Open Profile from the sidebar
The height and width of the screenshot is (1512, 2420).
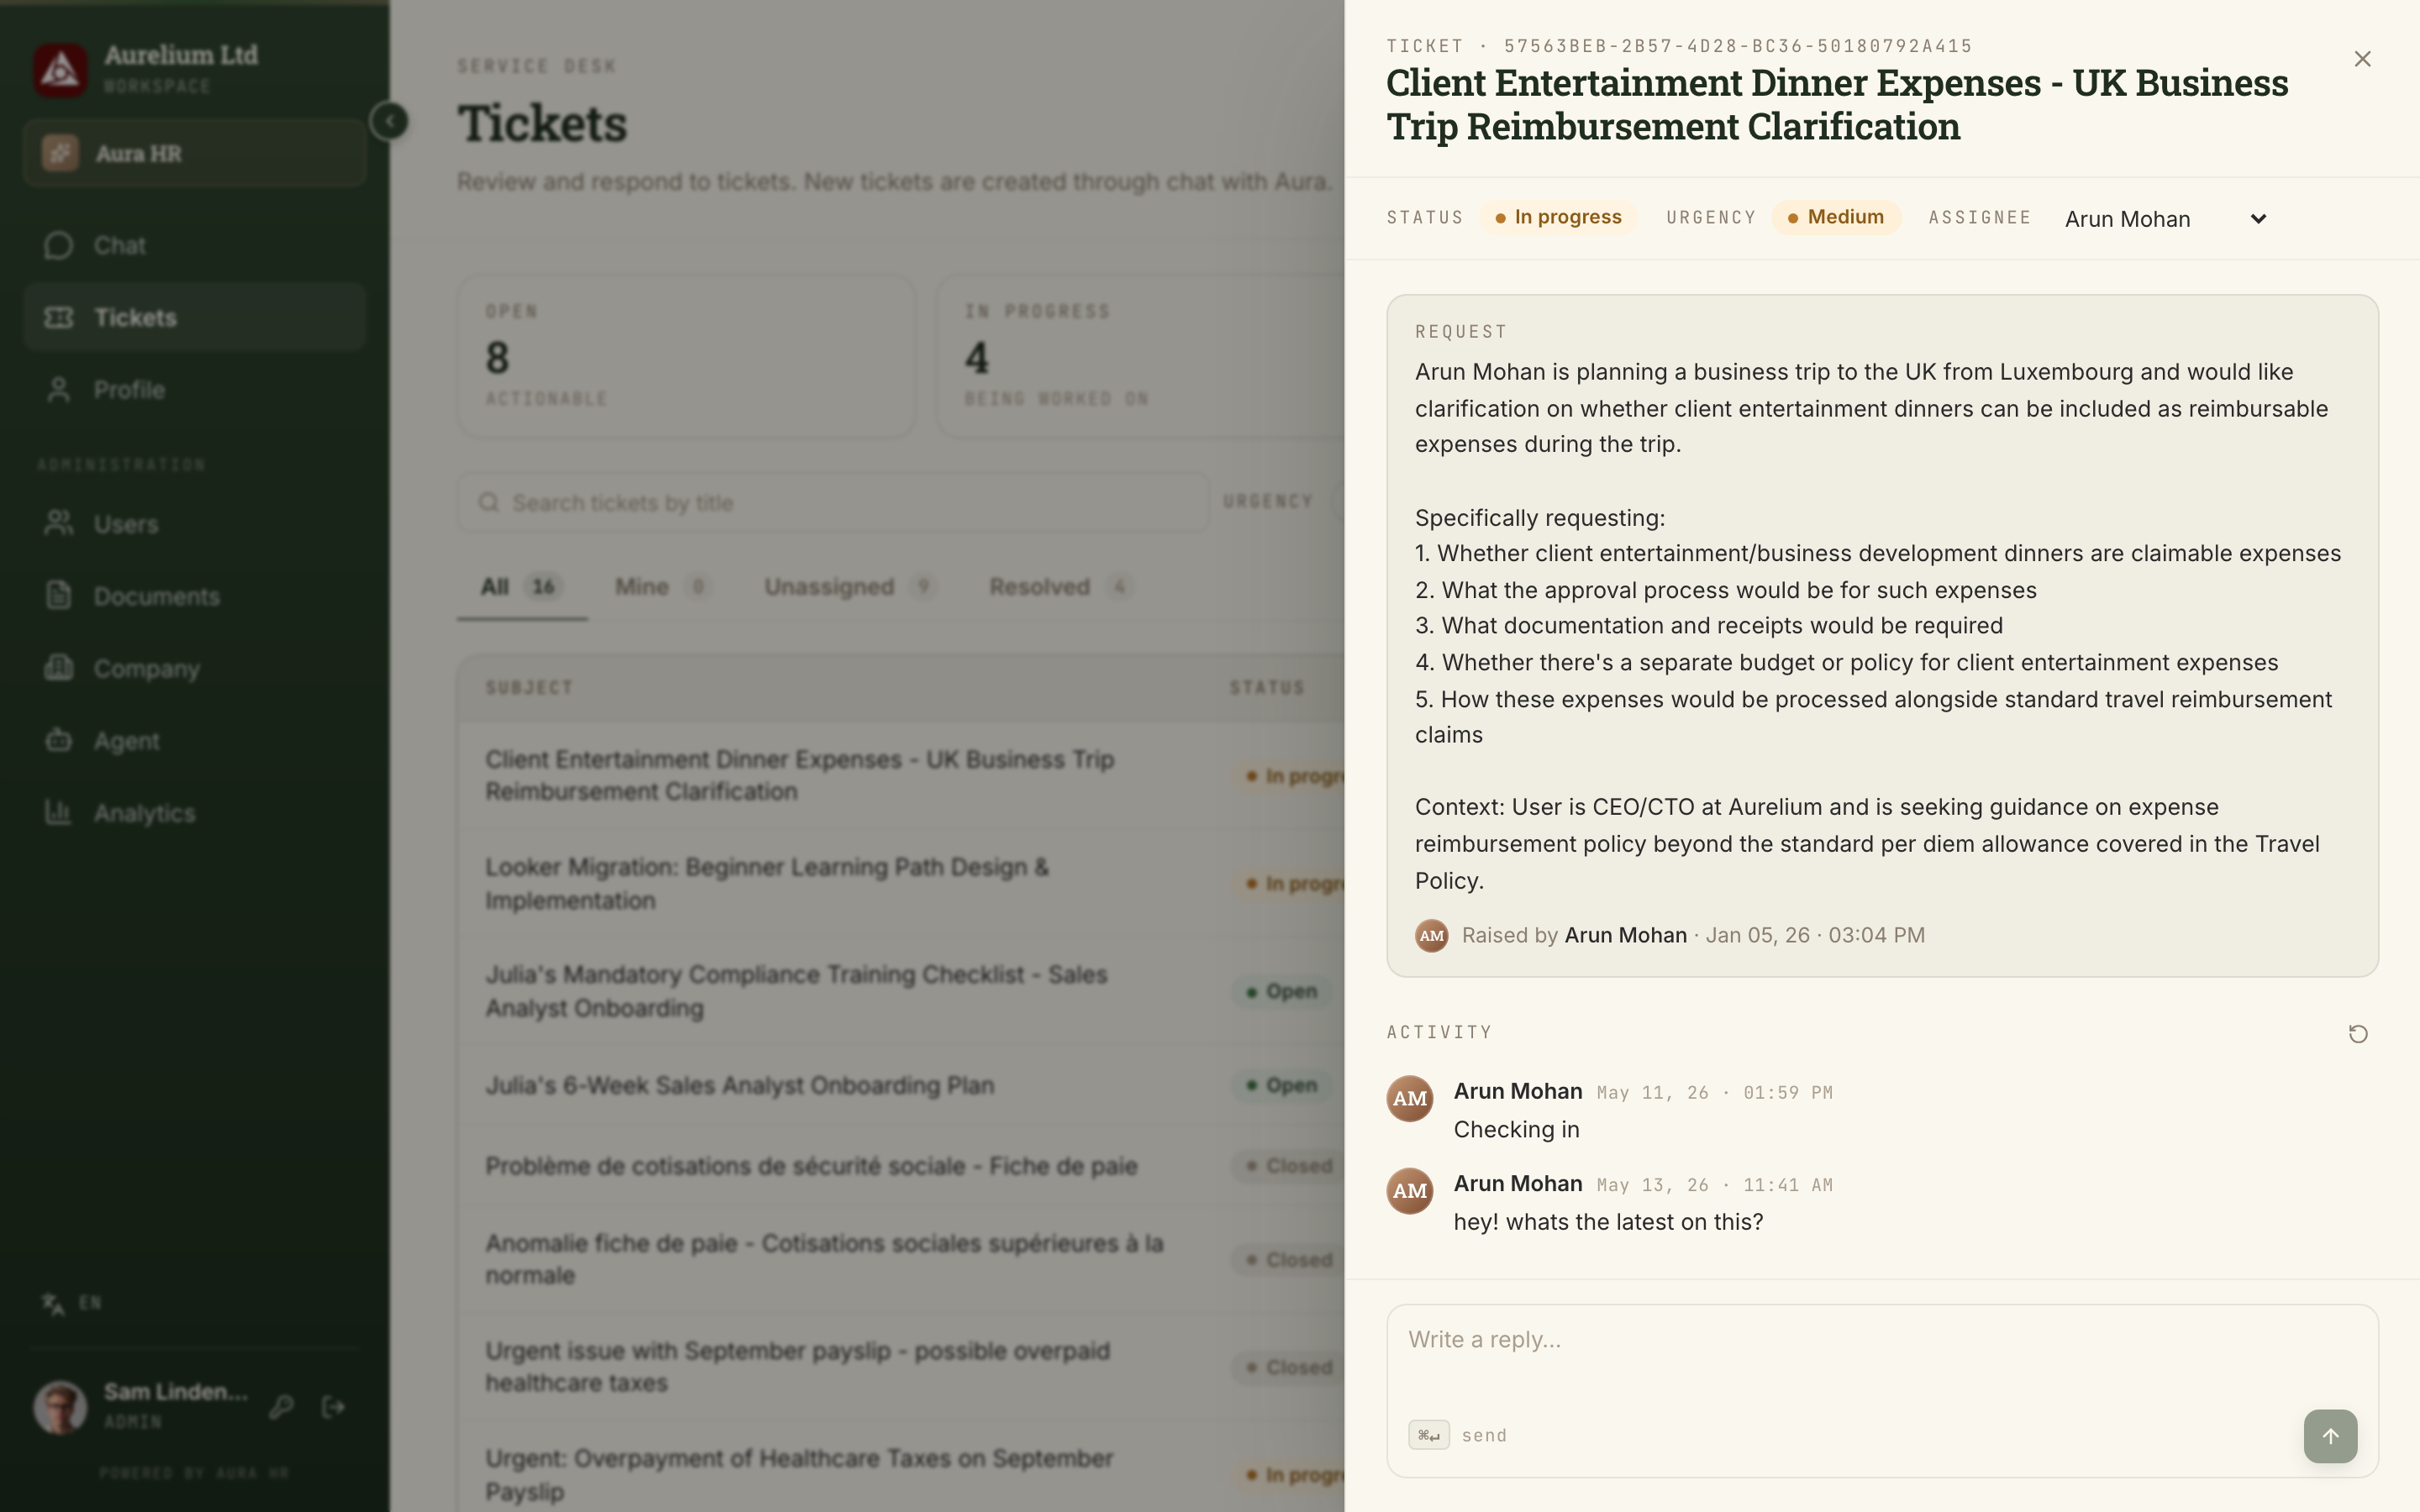pos(195,390)
